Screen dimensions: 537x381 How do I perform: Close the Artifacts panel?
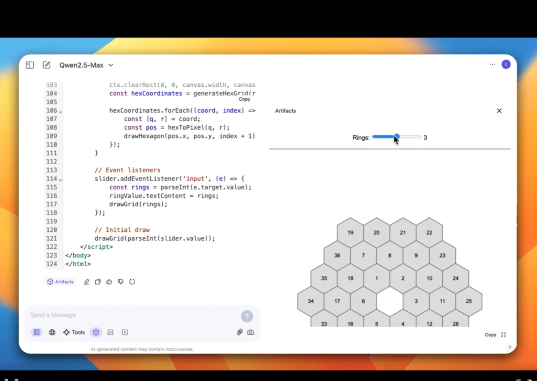pos(499,111)
